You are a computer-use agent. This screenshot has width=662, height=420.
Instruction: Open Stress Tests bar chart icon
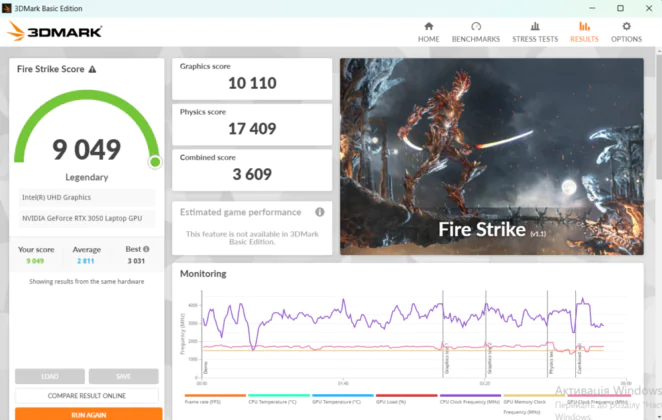click(535, 27)
